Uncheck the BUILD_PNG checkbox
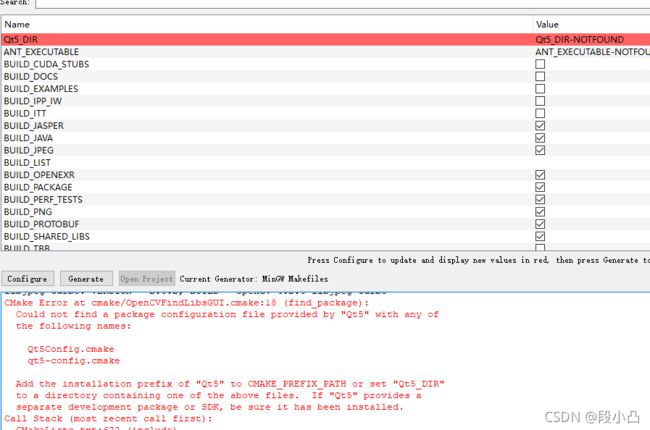This screenshot has width=650, height=430. pos(540,212)
